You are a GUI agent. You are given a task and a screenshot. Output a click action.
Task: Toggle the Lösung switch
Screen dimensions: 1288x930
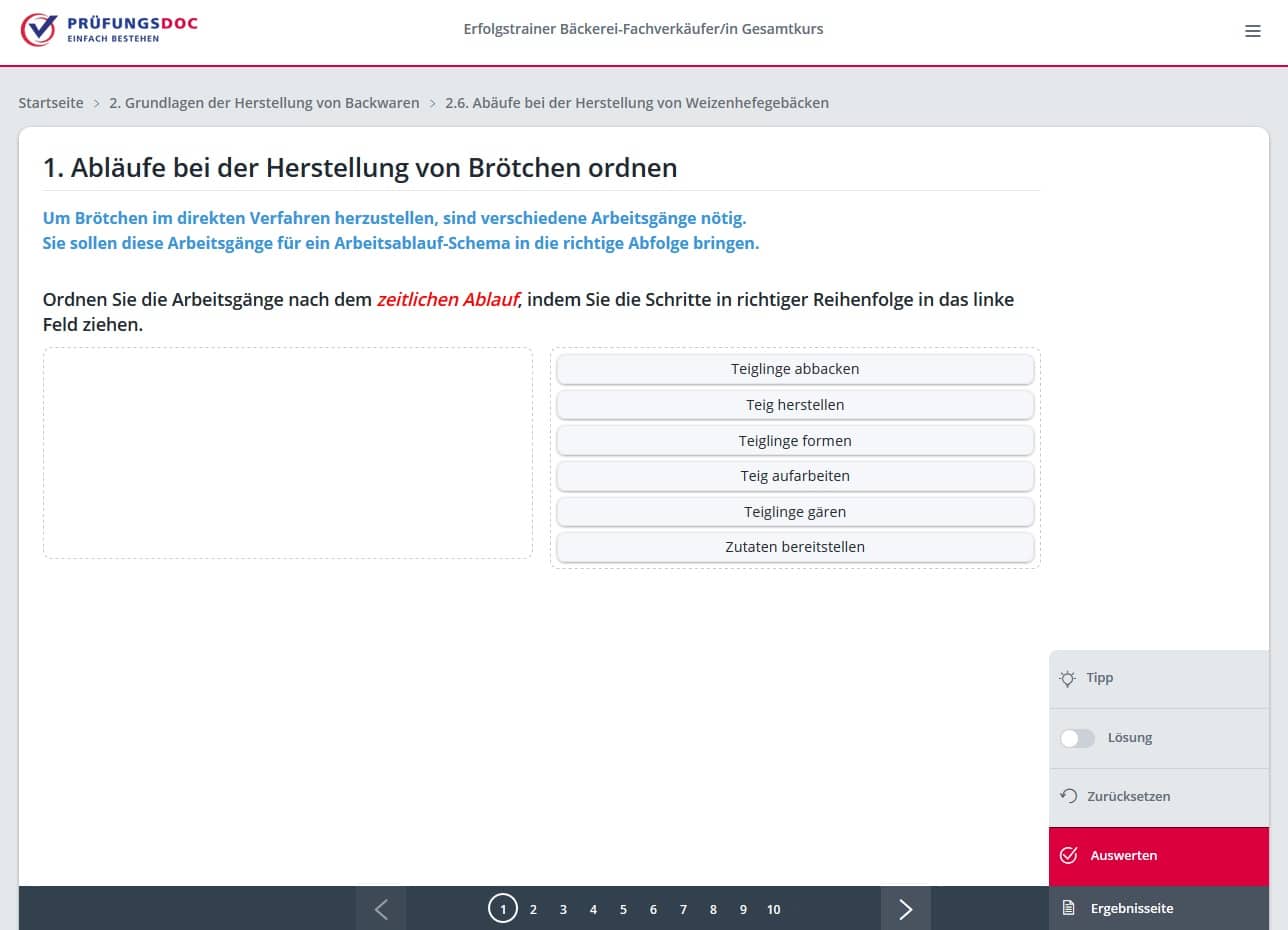tap(1077, 738)
